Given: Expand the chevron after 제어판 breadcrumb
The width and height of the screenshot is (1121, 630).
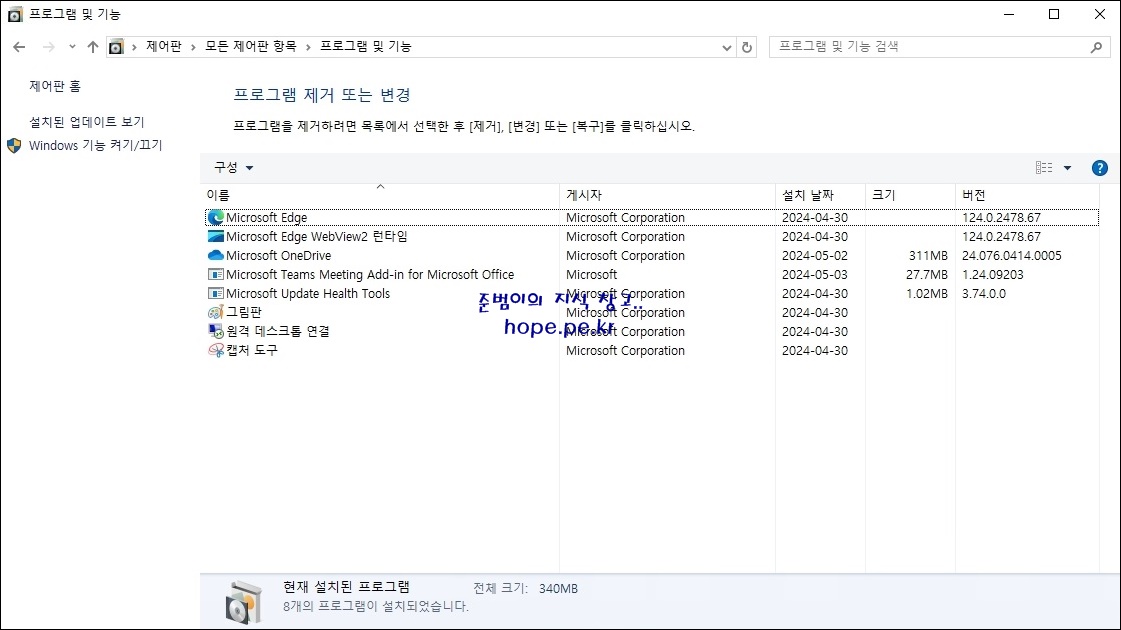Looking at the screenshot, I should coord(193,47).
